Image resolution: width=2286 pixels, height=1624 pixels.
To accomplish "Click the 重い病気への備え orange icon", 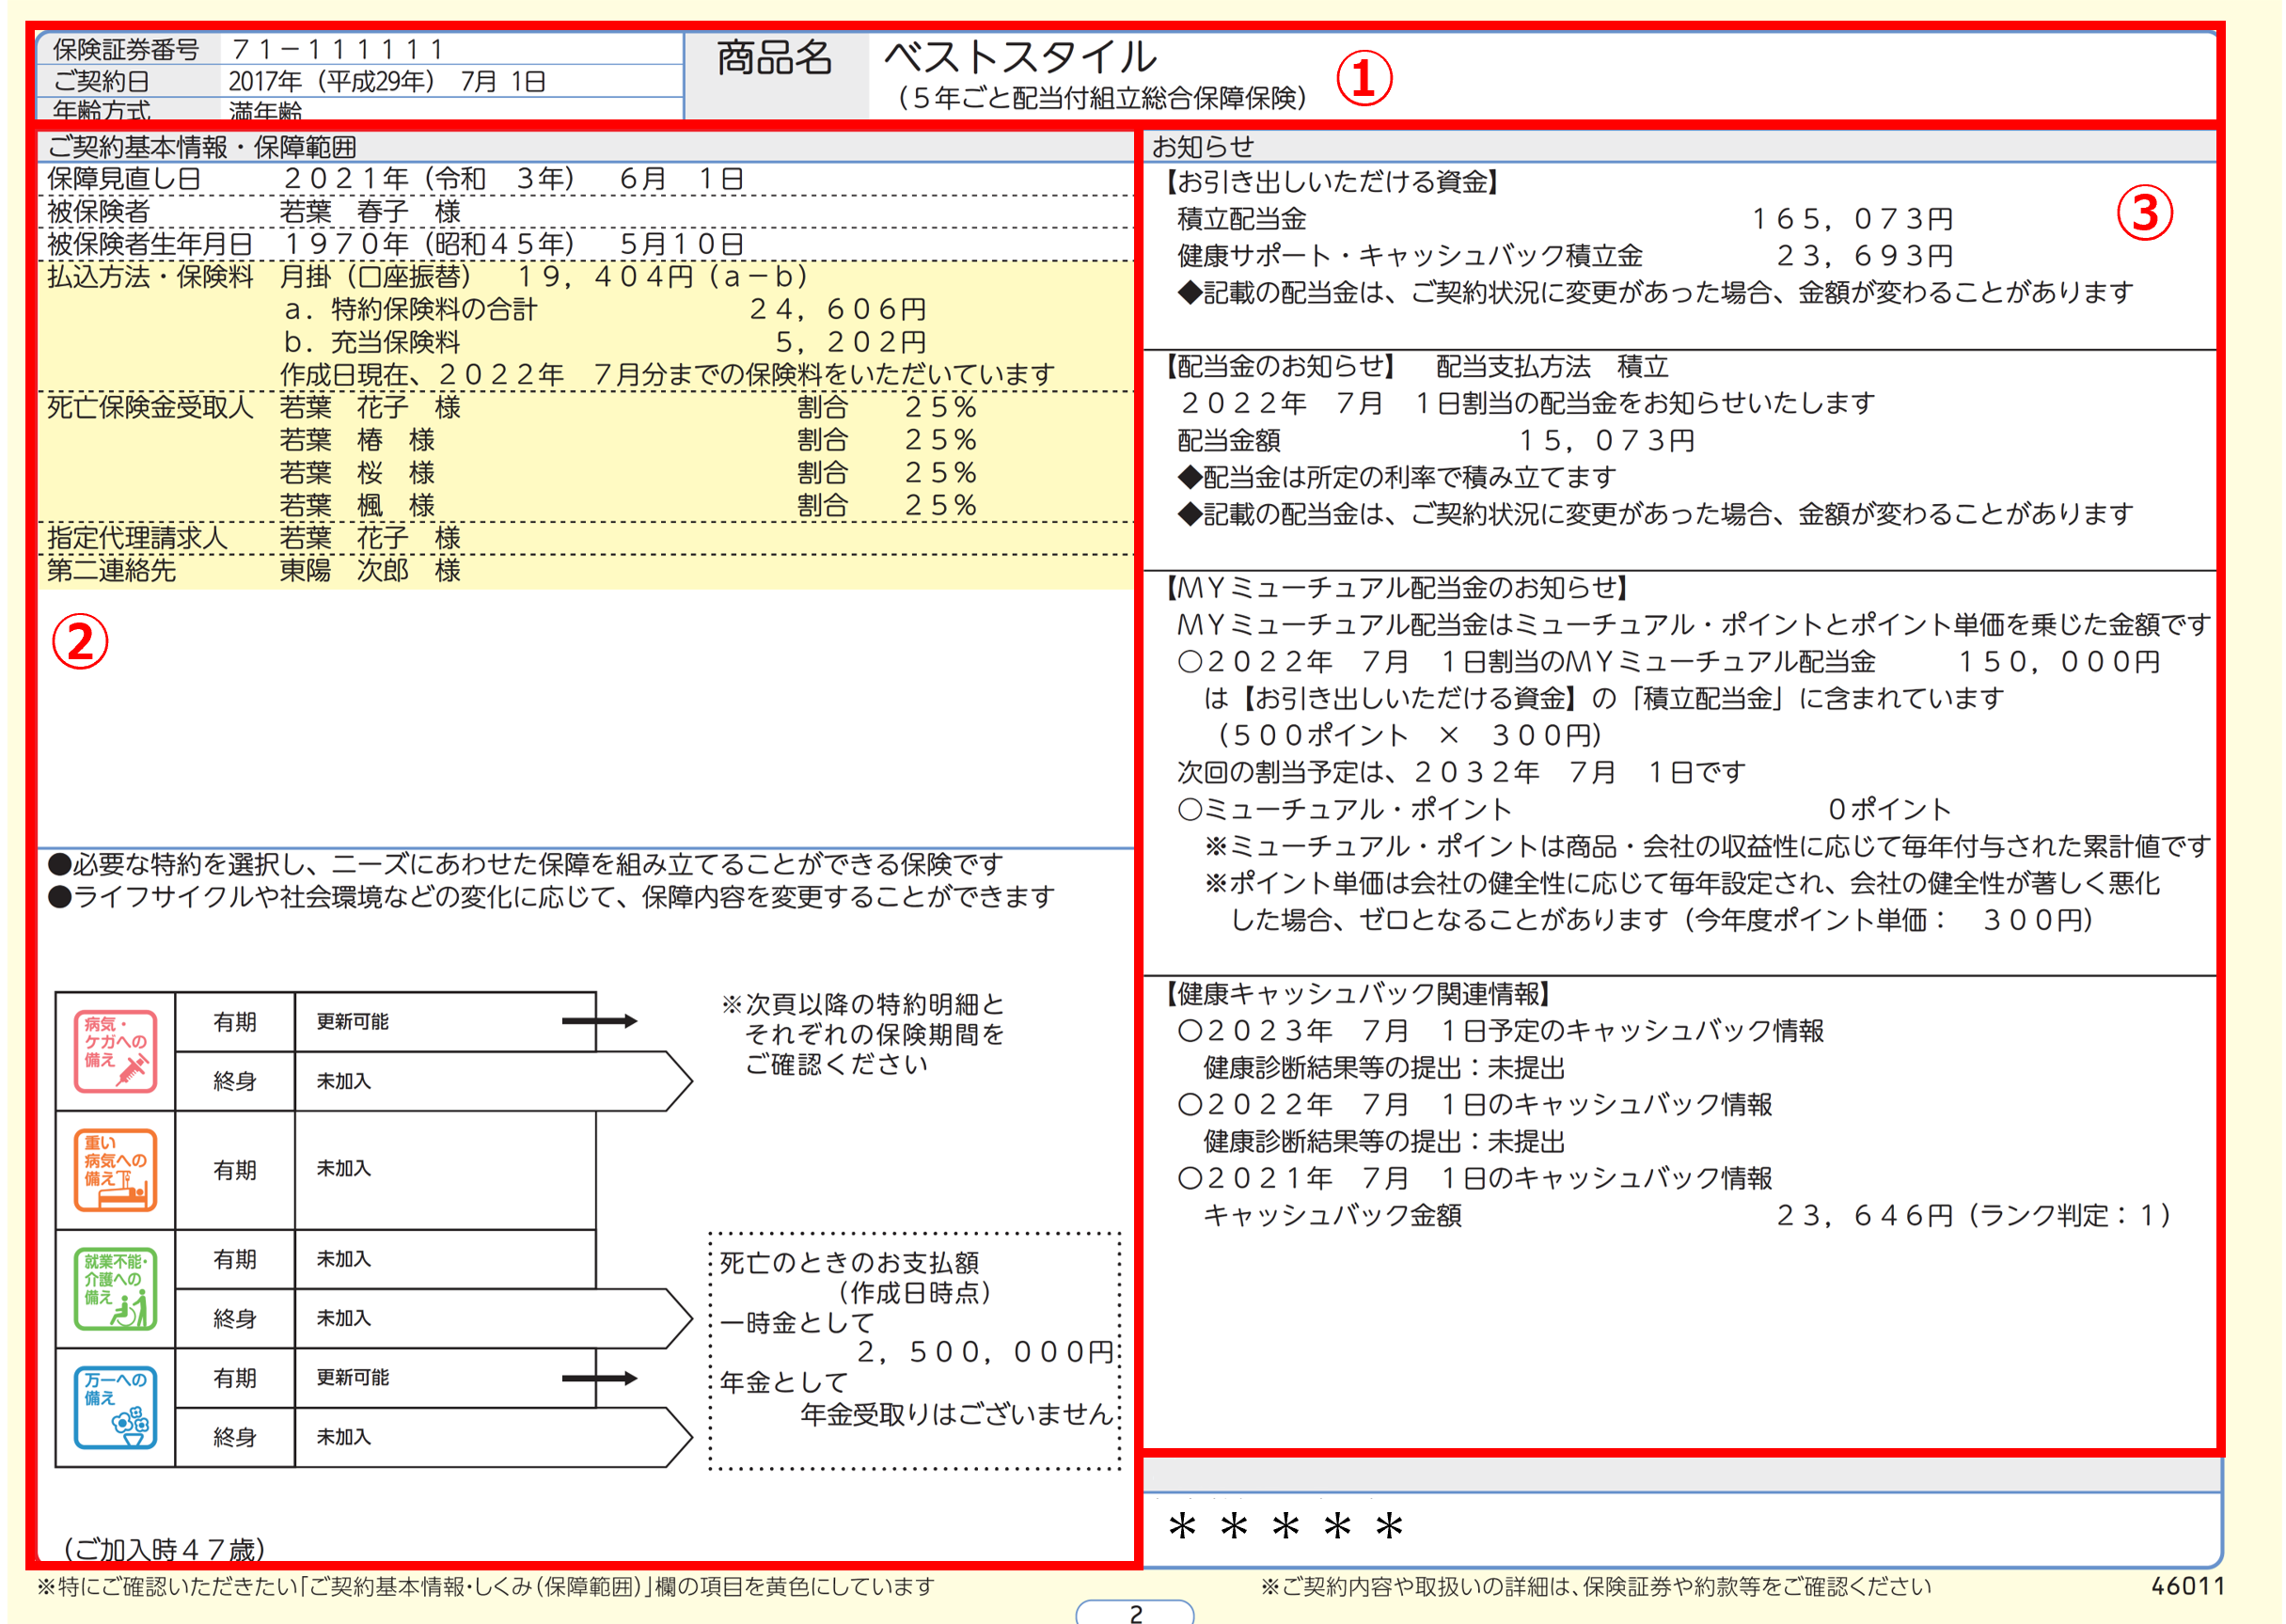I will point(115,1170).
